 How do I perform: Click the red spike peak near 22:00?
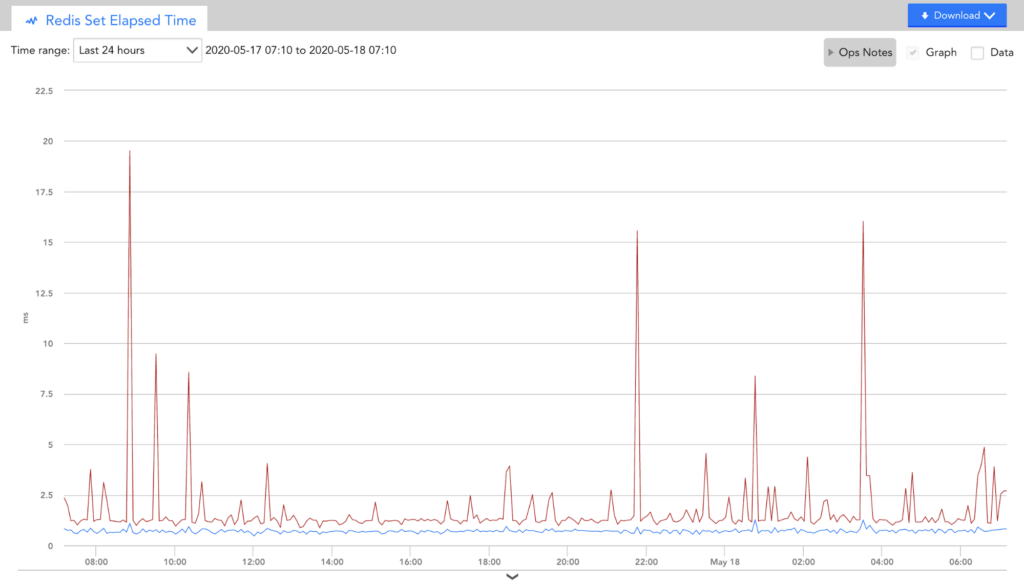tap(637, 233)
